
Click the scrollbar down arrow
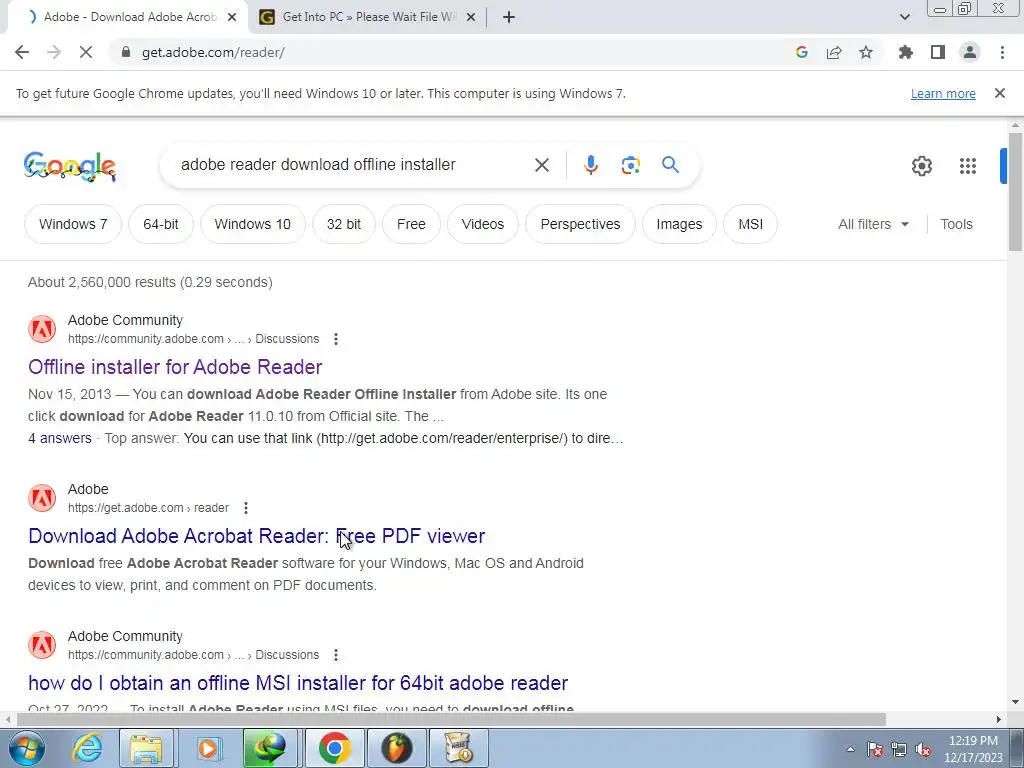[1015, 702]
